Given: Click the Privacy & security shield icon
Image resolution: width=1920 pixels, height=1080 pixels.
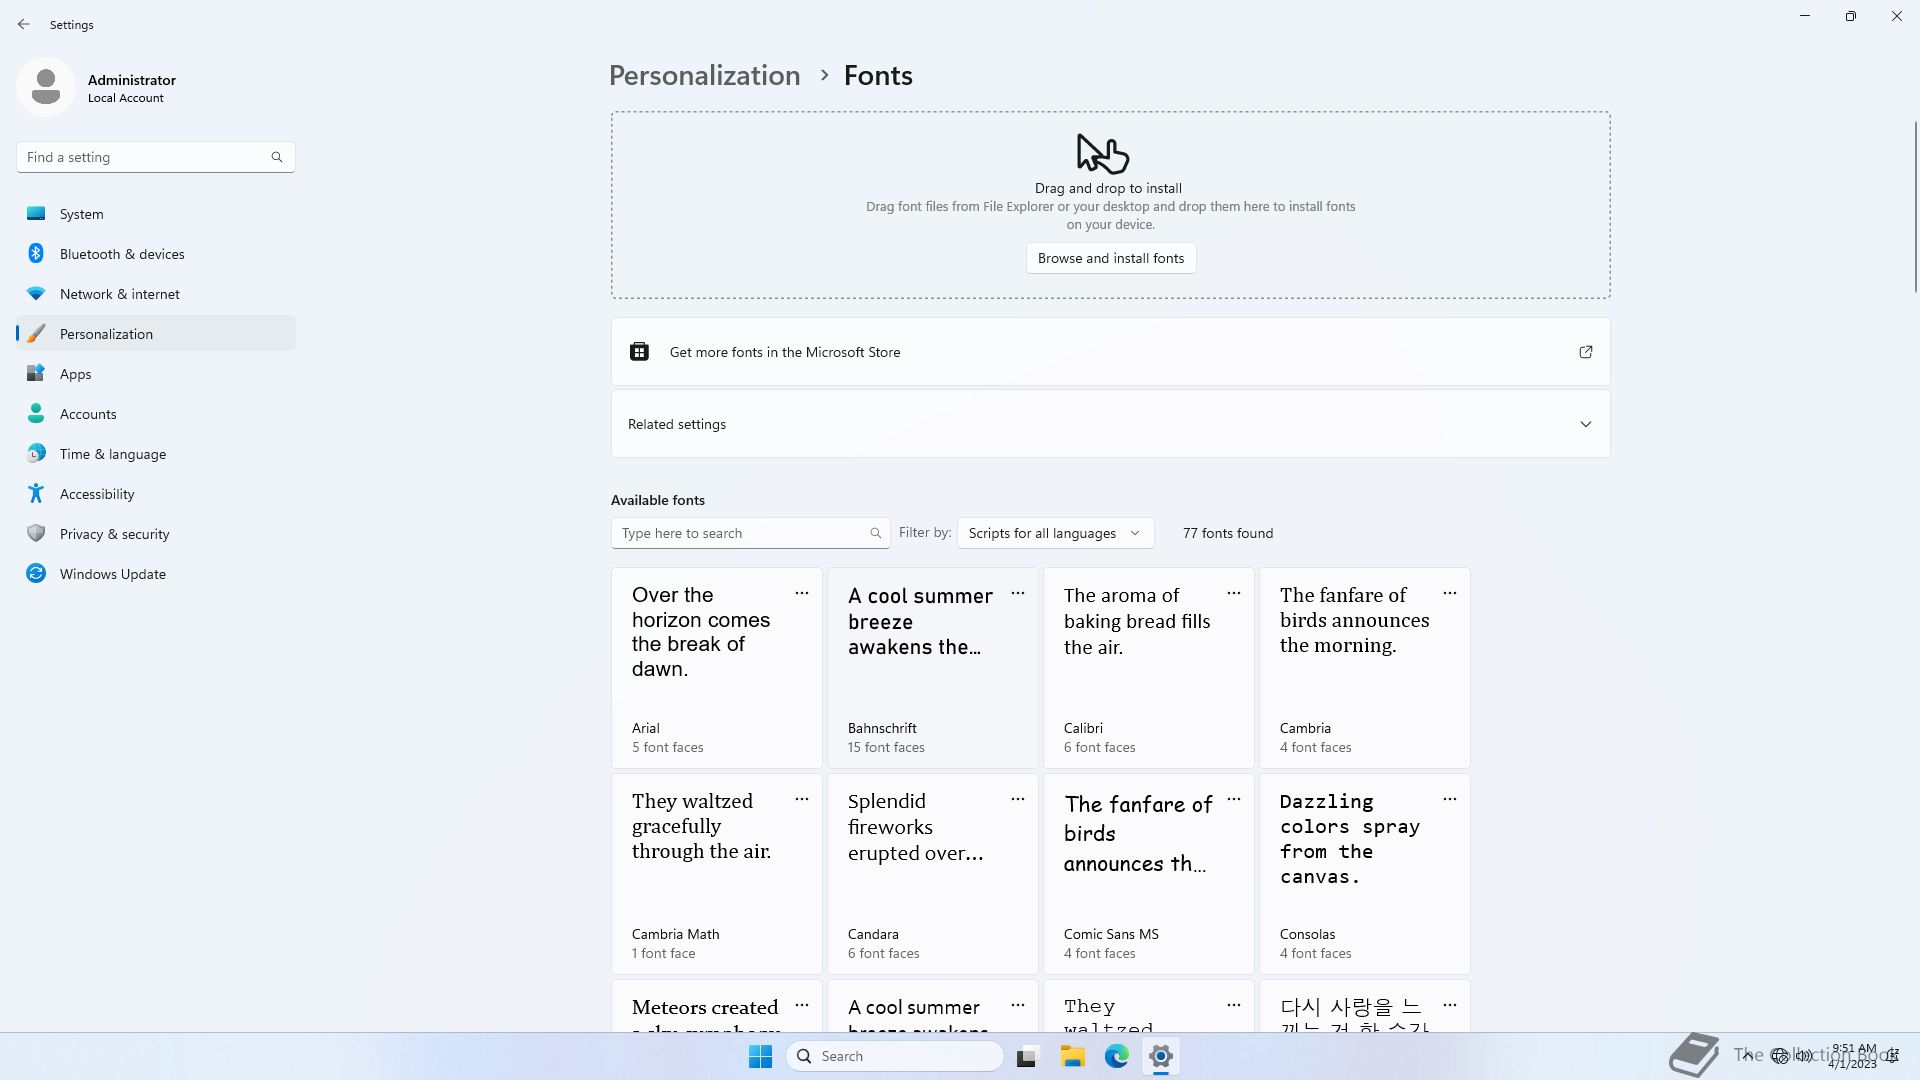Looking at the screenshot, I should click(36, 534).
